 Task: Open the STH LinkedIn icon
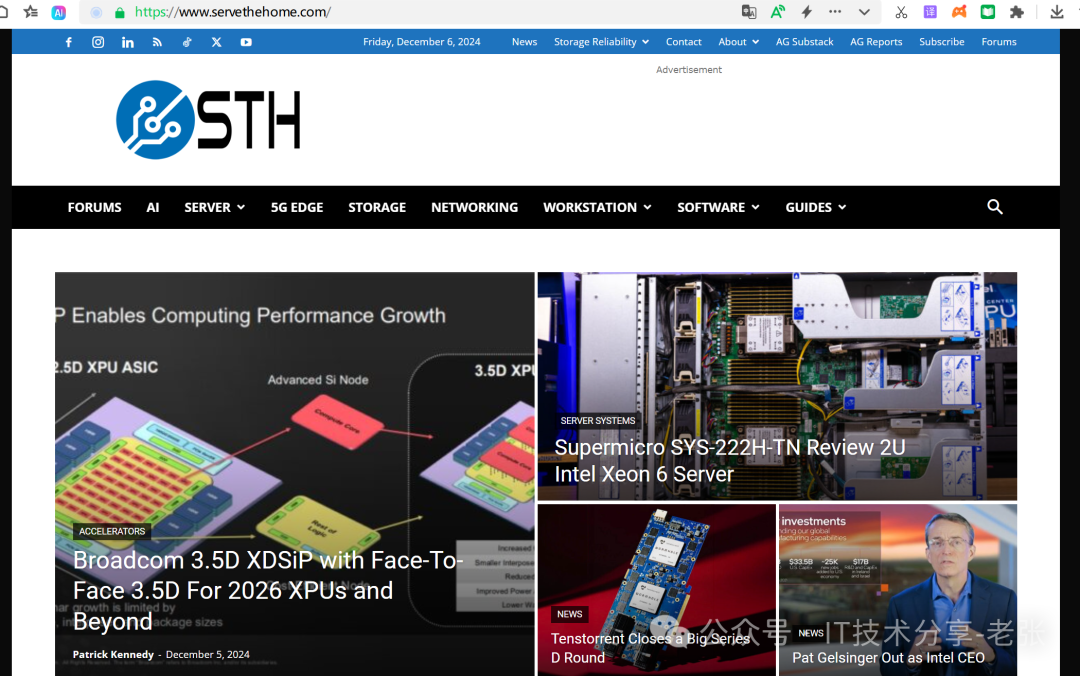coord(127,42)
